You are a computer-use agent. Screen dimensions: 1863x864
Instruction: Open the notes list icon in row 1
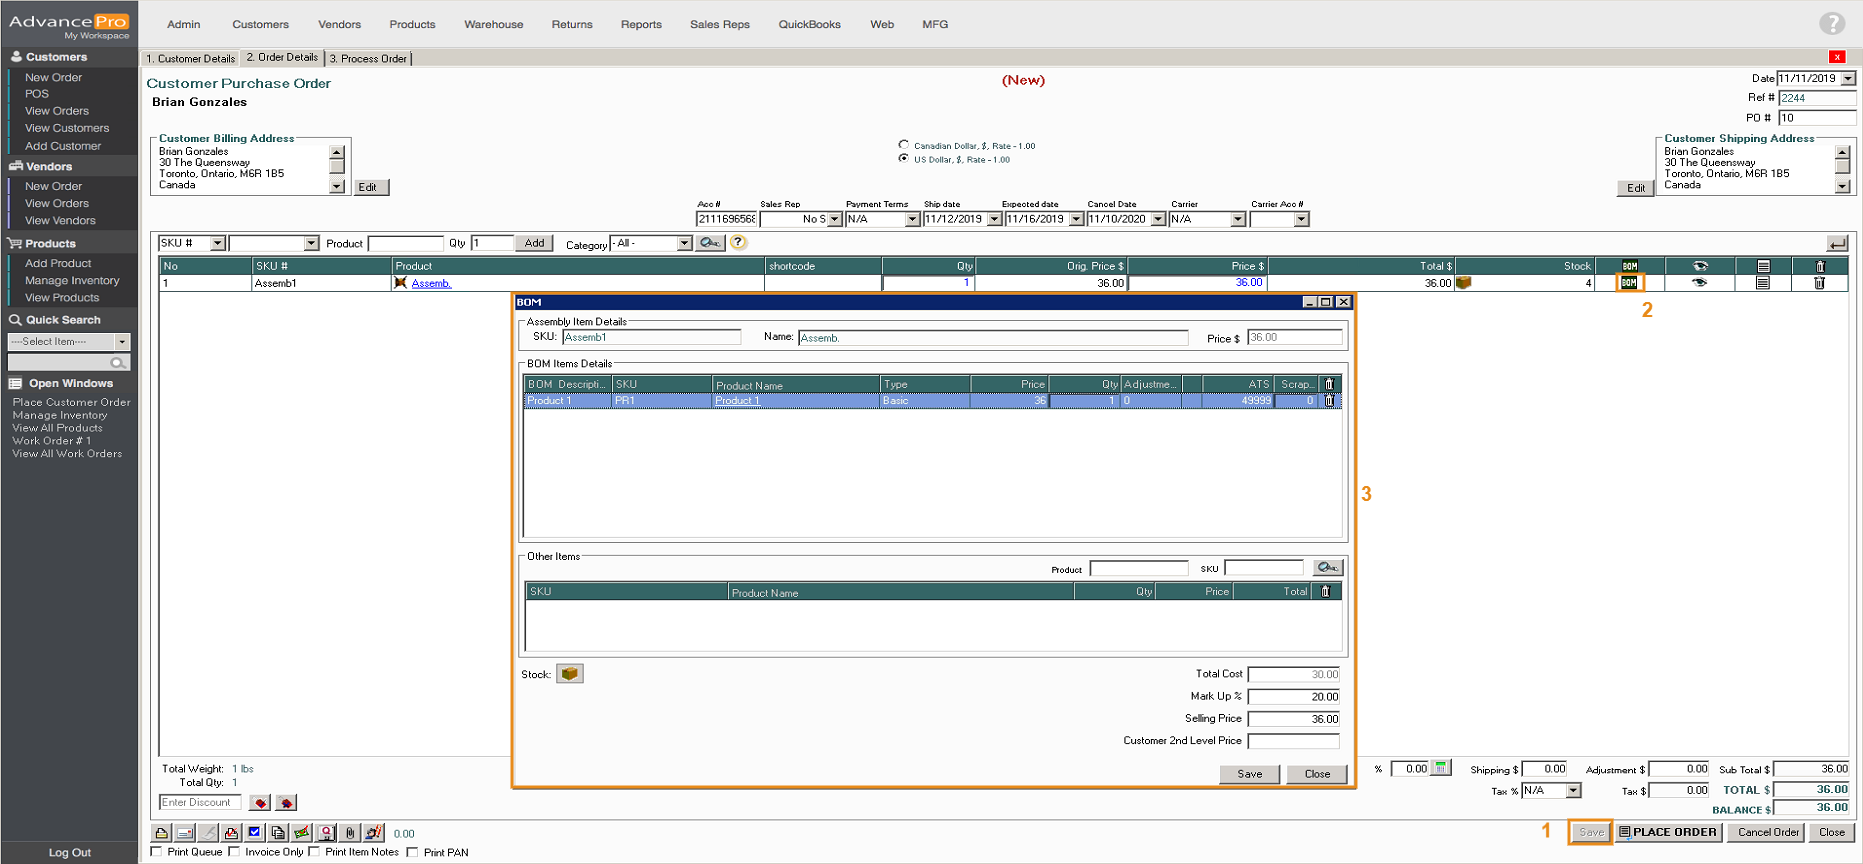coord(1762,283)
